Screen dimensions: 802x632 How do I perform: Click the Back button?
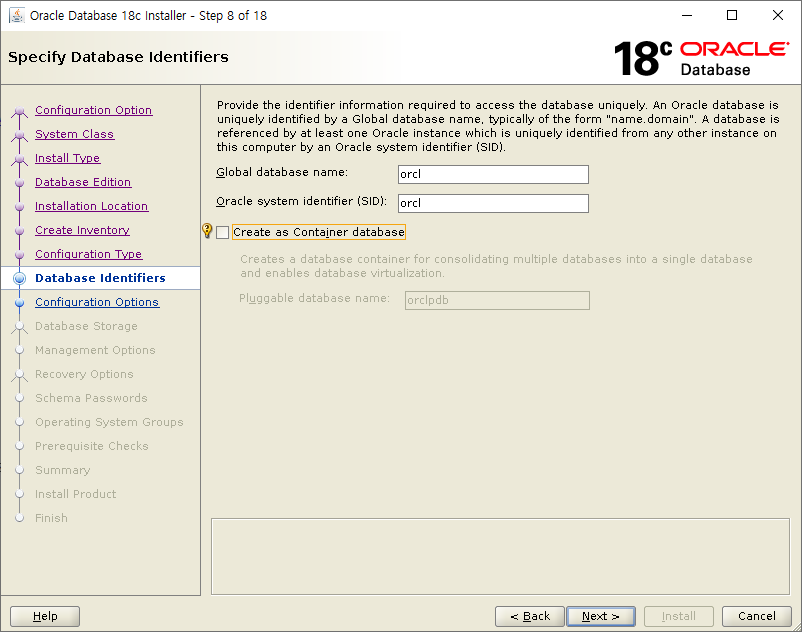pyautogui.click(x=530, y=616)
